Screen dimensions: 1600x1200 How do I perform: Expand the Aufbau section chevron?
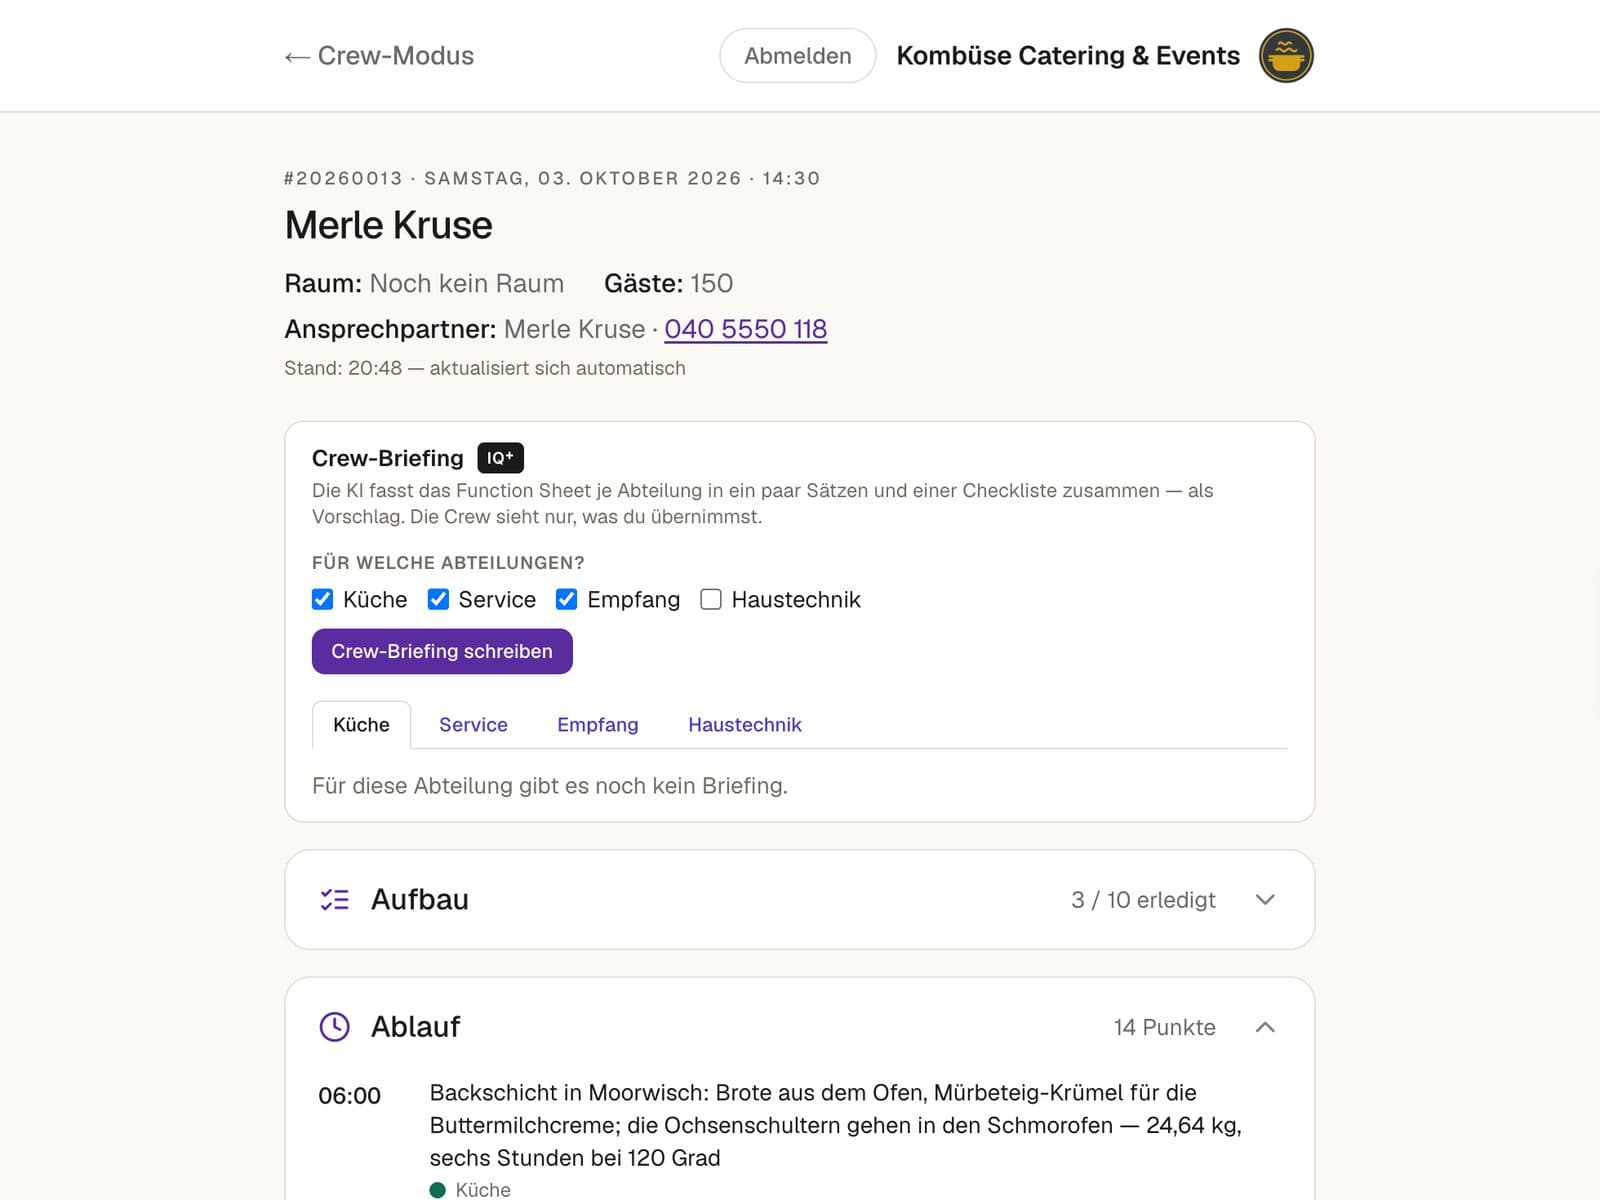1265,900
